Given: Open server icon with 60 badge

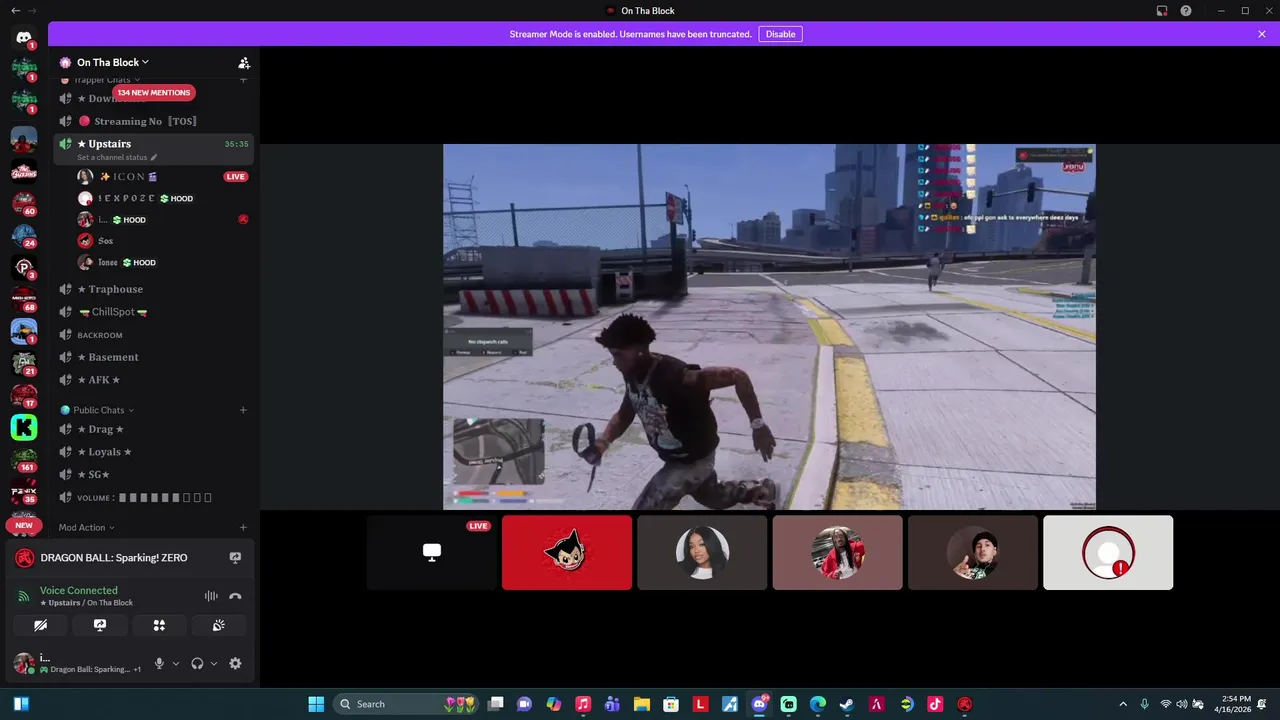Looking at the screenshot, I should pyautogui.click(x=24, y=203).
